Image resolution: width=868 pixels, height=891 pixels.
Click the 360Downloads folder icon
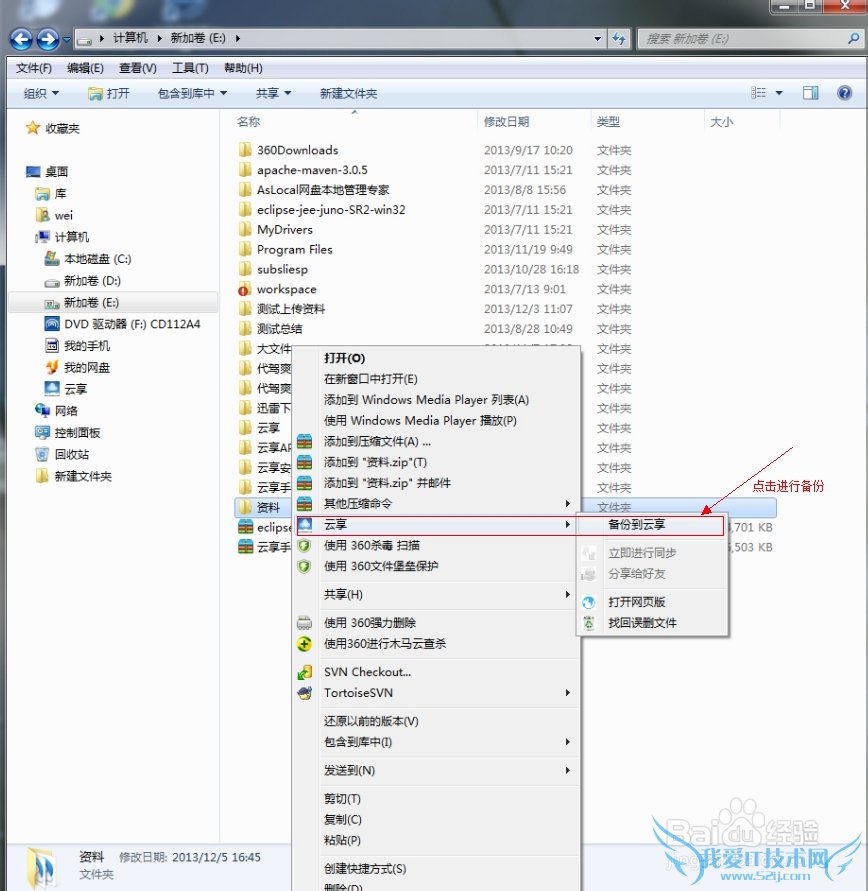point(245,150)
